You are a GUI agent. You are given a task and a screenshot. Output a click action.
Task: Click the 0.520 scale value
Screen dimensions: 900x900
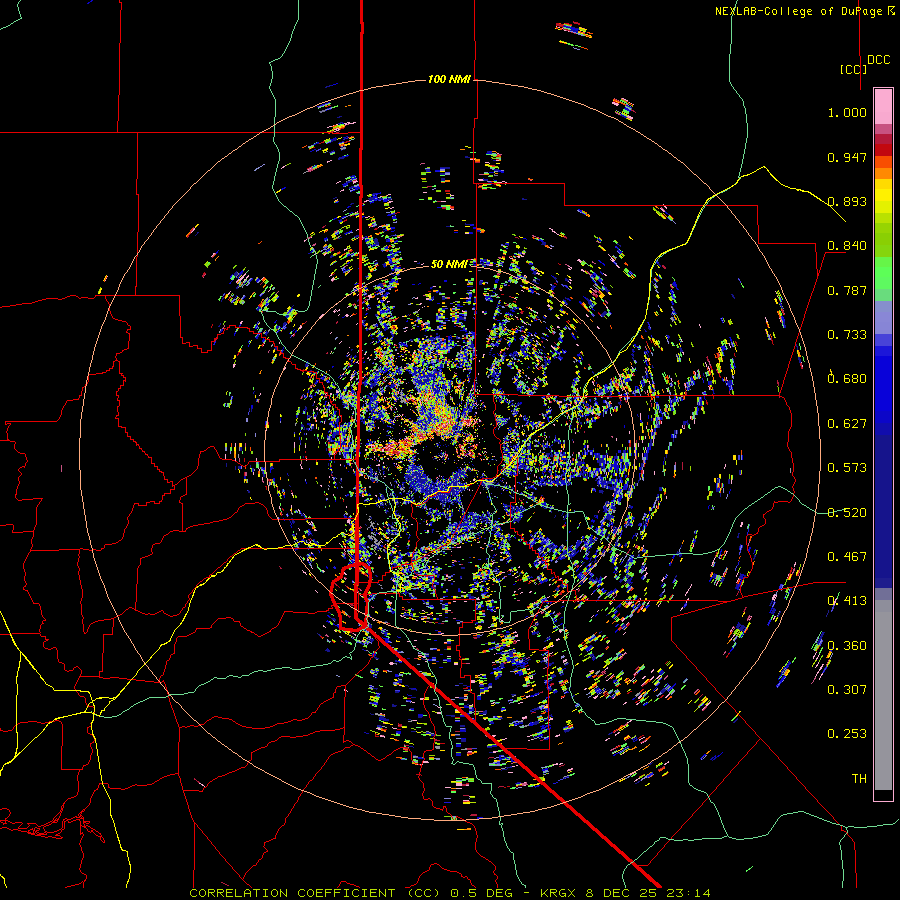tap(847, 513)
